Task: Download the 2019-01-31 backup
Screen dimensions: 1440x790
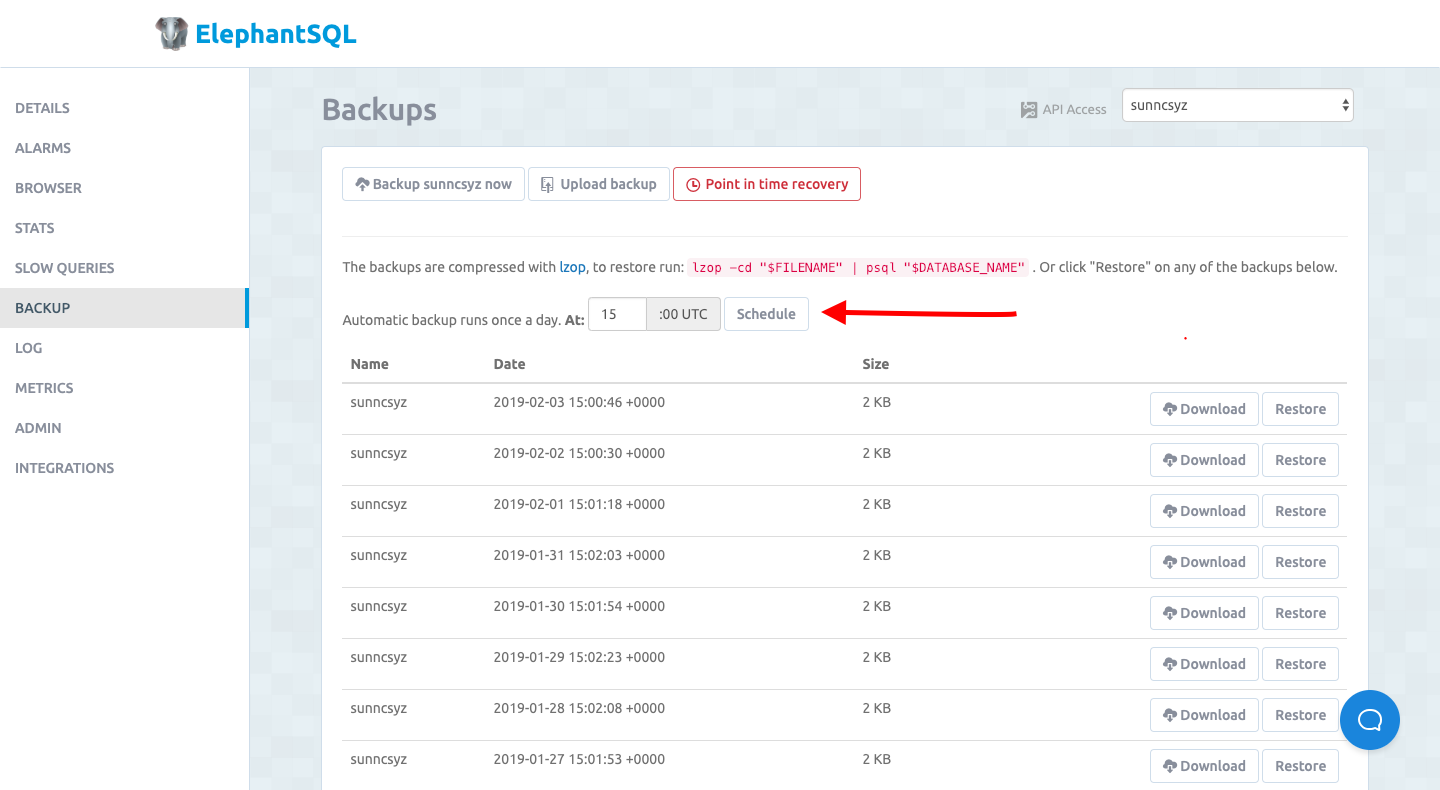Action: [x=1203, y=562]
